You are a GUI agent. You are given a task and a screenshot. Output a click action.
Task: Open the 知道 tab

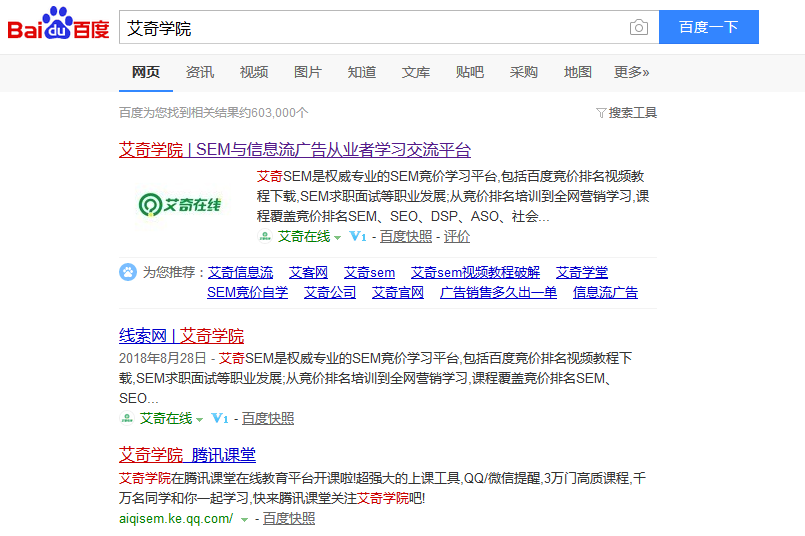361,72
